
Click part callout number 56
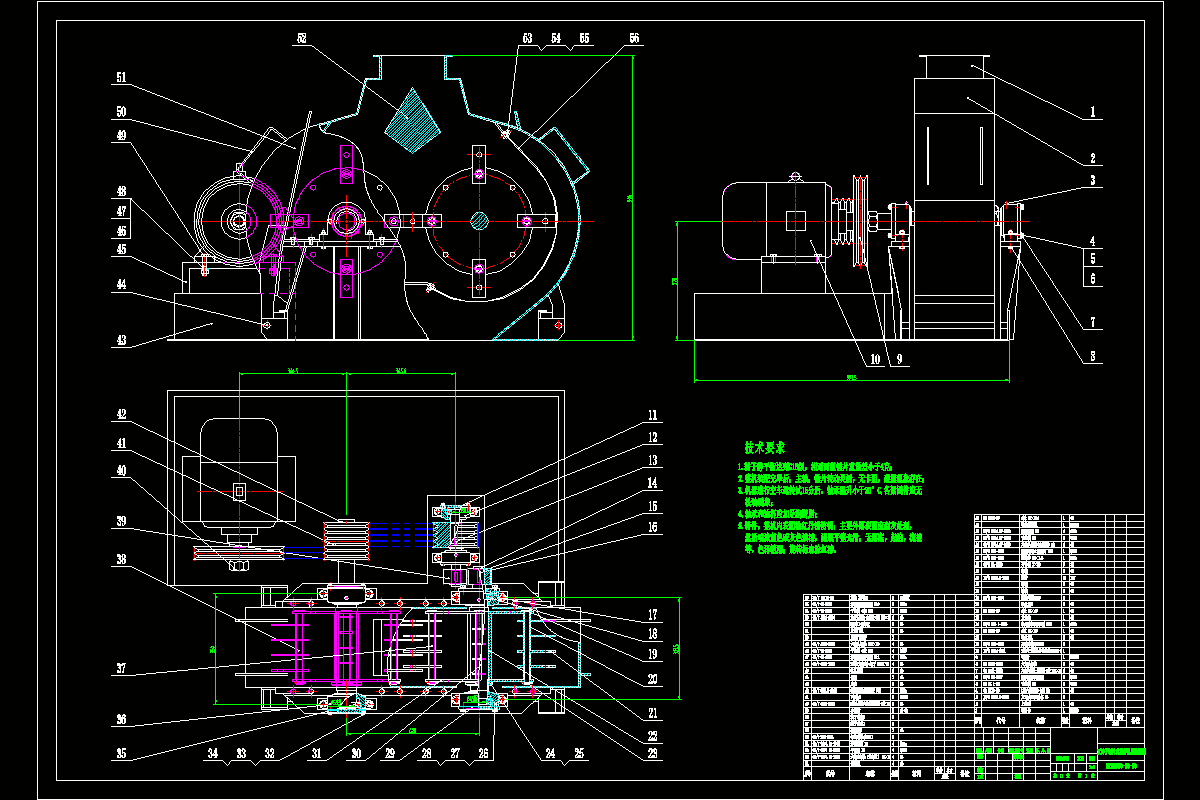pyautogui.click(x=633, y=38)
